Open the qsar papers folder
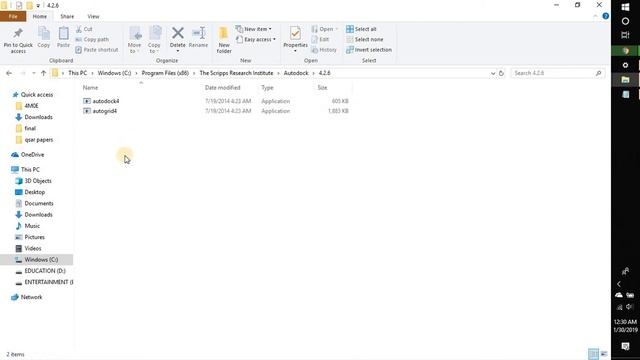This screenshot has width=640, height=360. coord(39,140)
